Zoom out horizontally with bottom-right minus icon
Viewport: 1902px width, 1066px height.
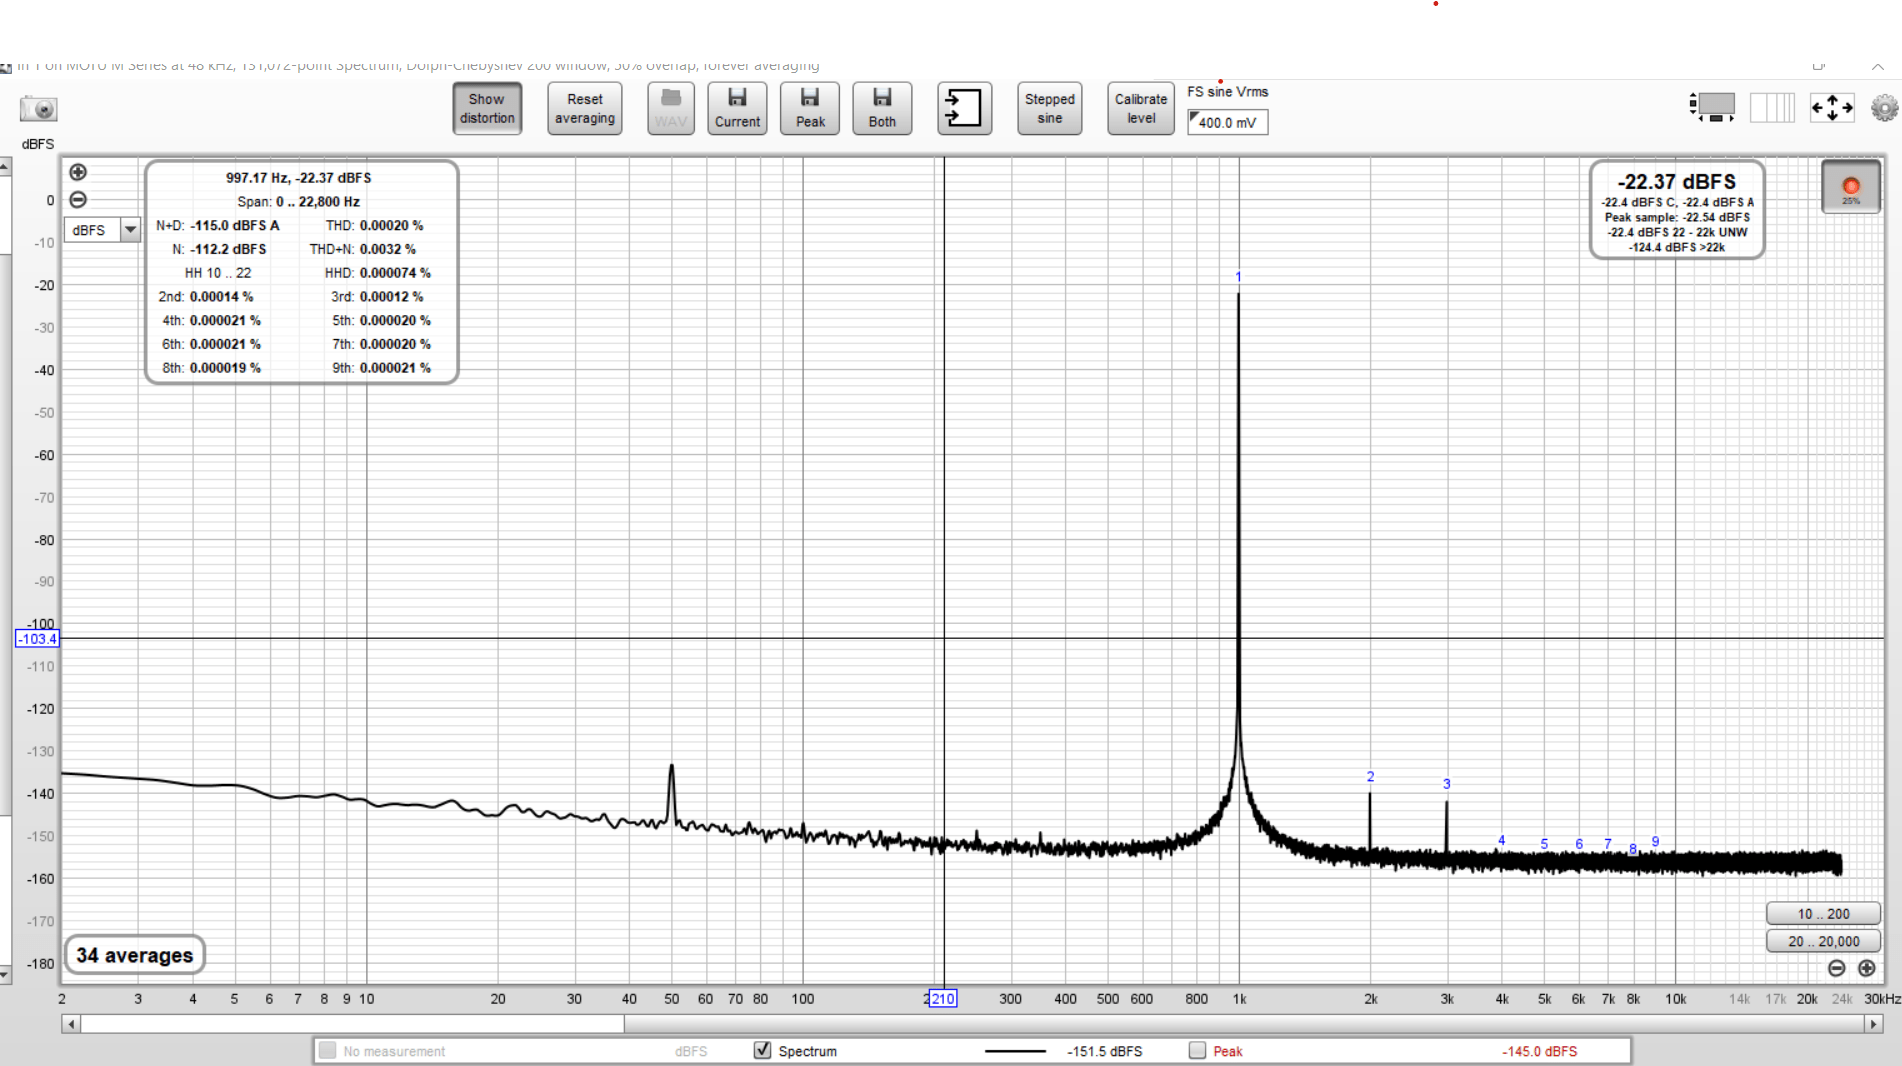coord(1836,968)
